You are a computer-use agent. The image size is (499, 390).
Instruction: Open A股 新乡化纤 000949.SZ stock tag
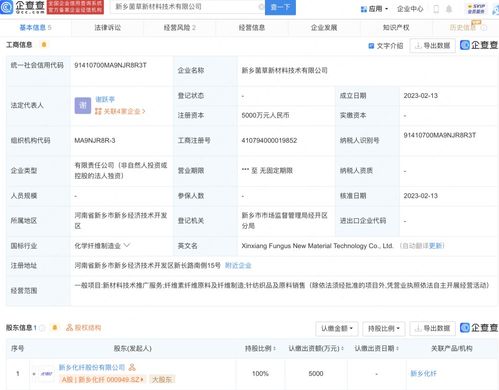103,379
